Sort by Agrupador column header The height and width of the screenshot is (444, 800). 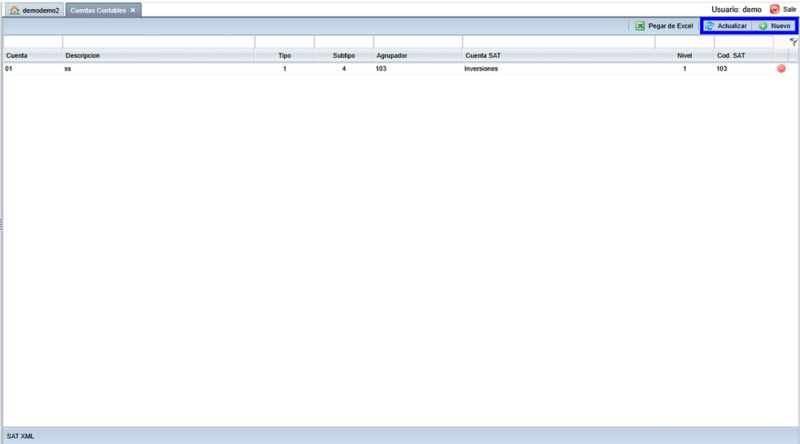pos(418,55)
